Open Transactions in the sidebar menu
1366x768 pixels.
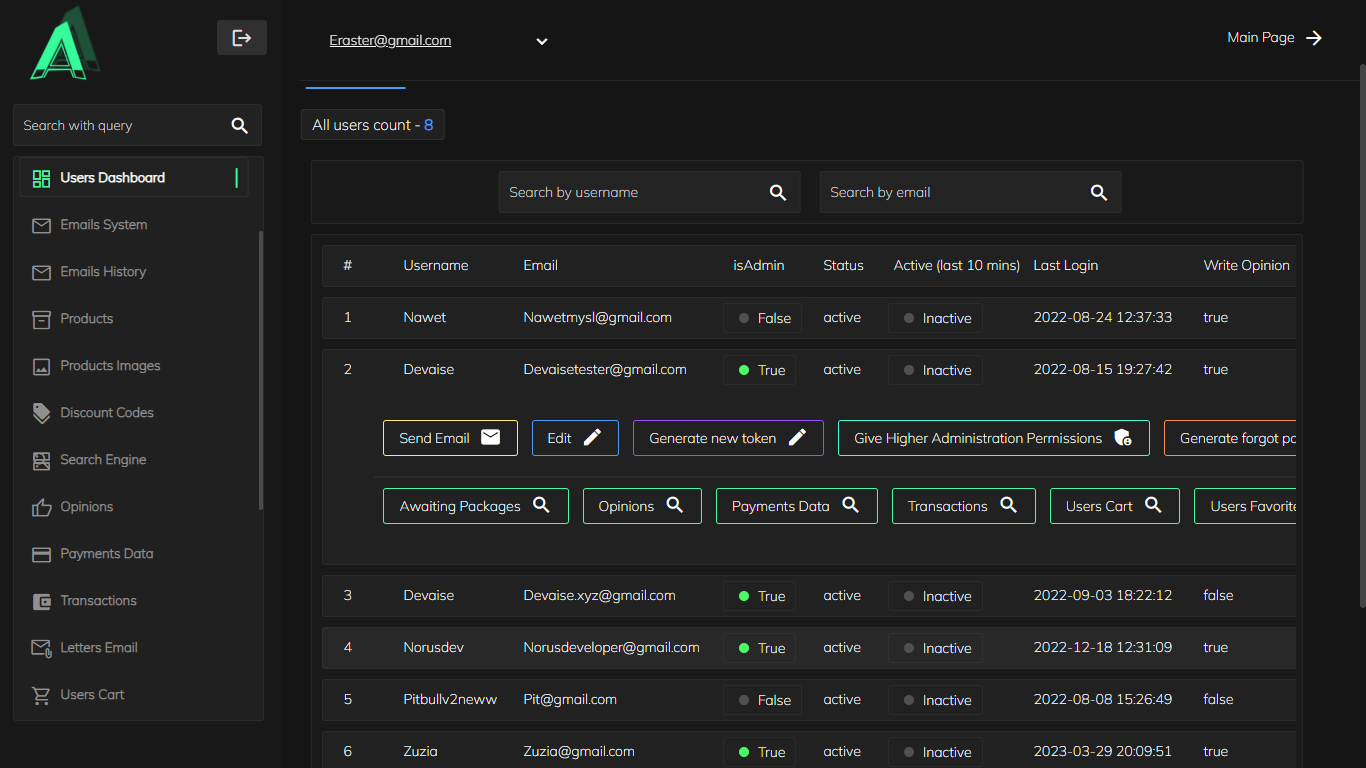98,601
